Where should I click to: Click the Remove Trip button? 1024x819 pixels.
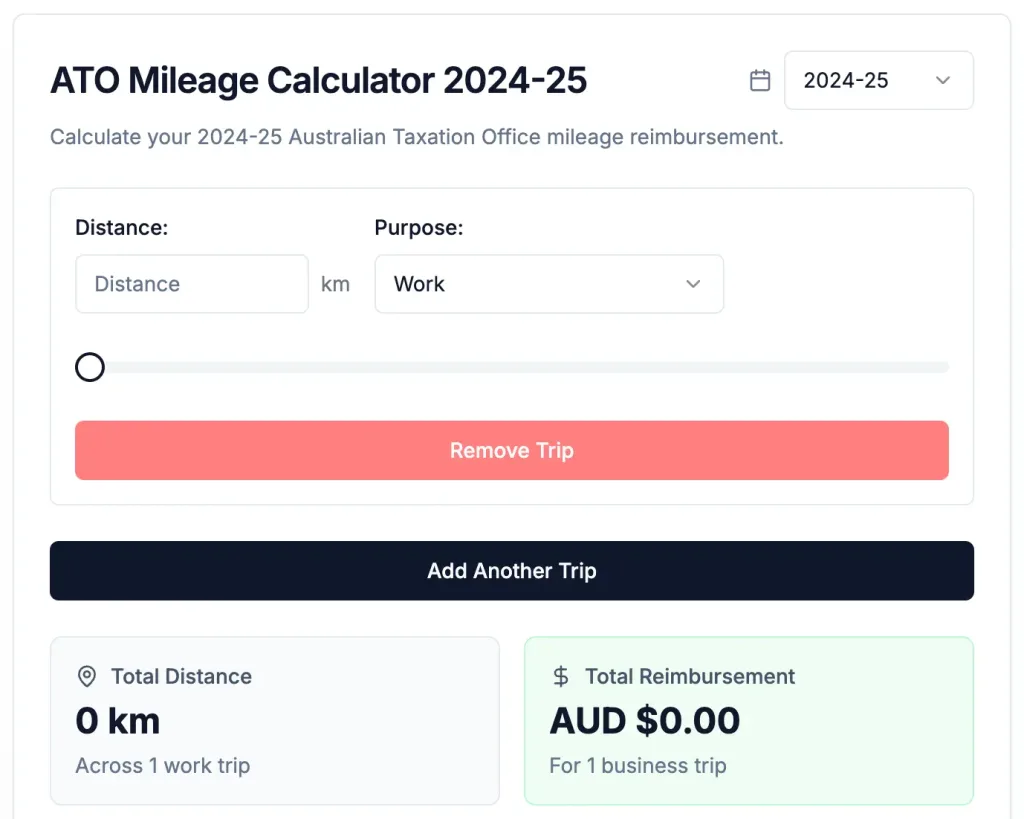click(512, 450)
